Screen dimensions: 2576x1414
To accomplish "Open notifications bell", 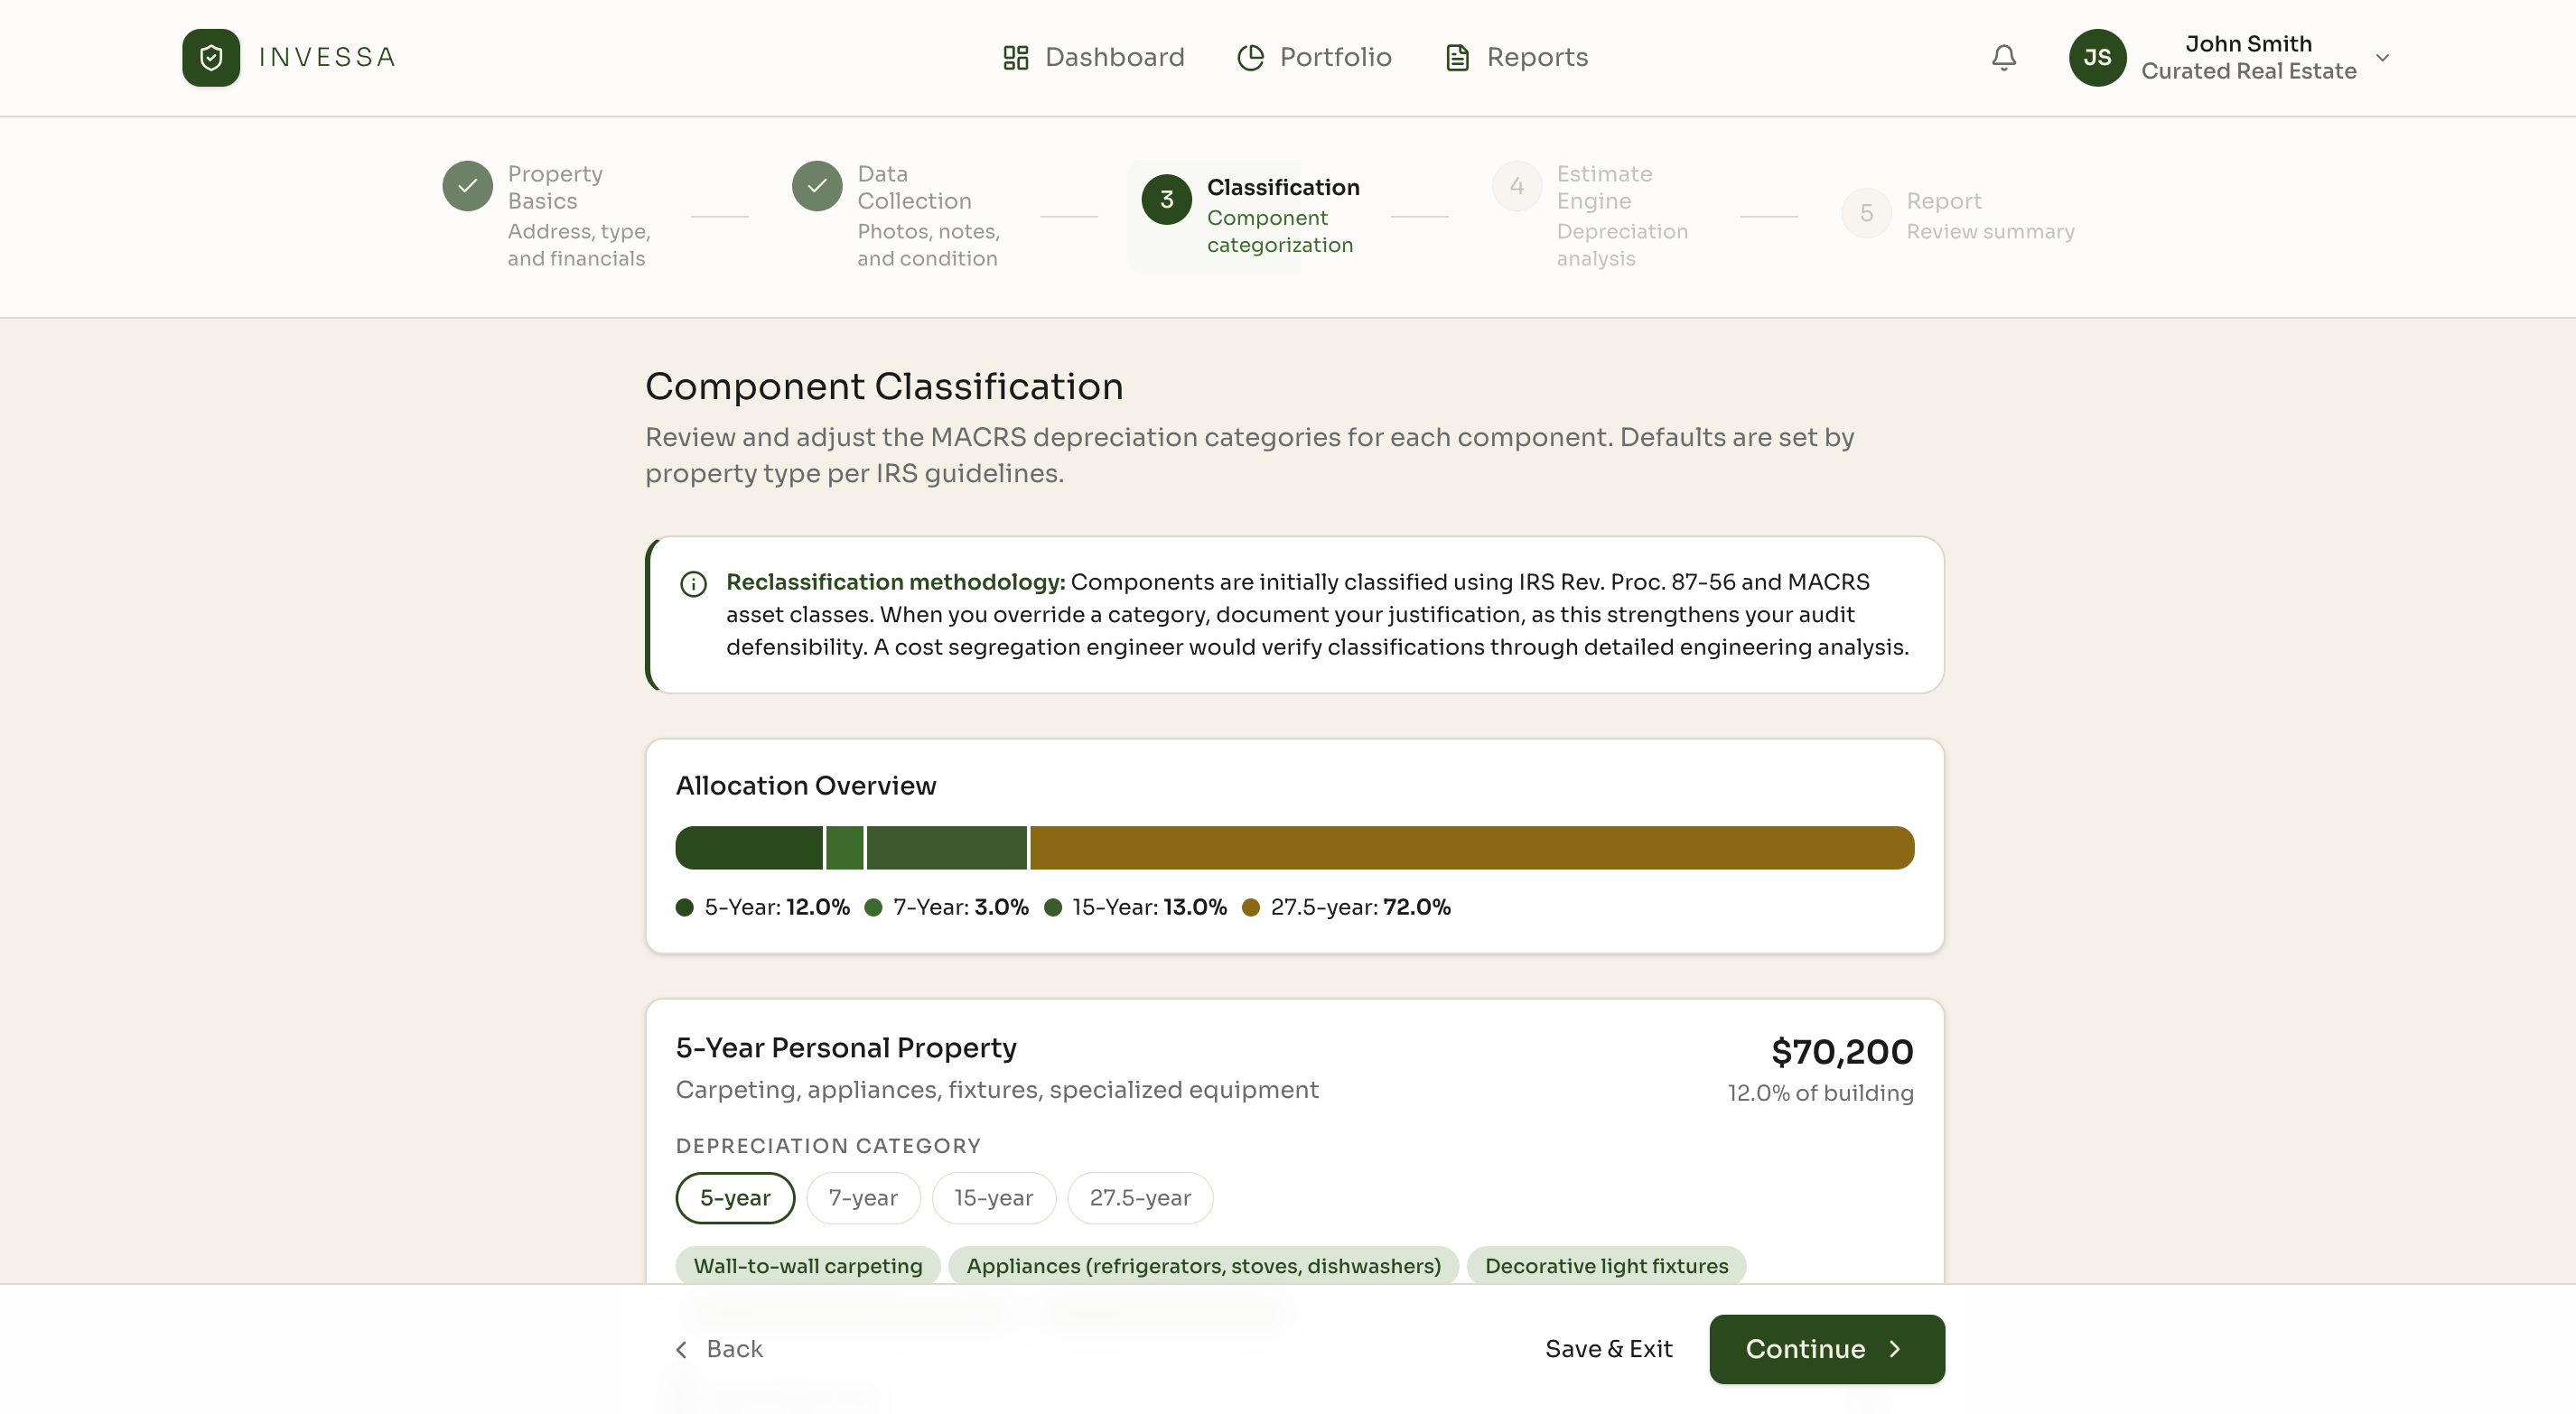I will pyautogui.click(x=2003, y=57).
